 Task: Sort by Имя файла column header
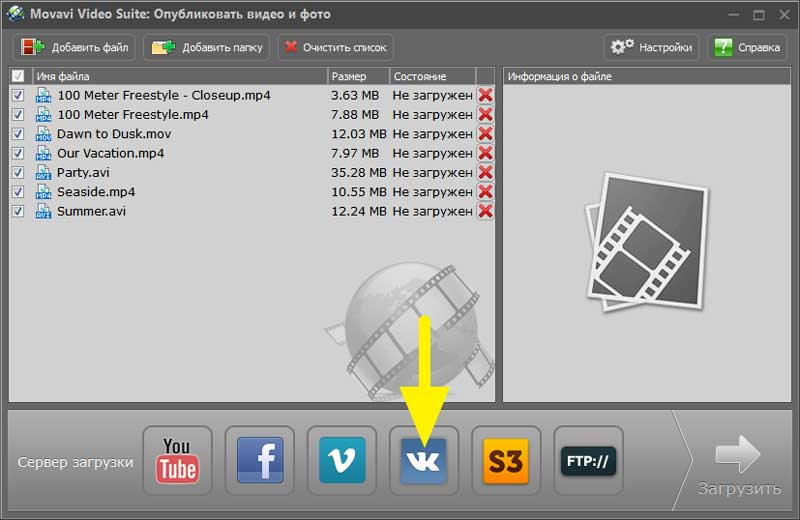(x=180, y=76)
